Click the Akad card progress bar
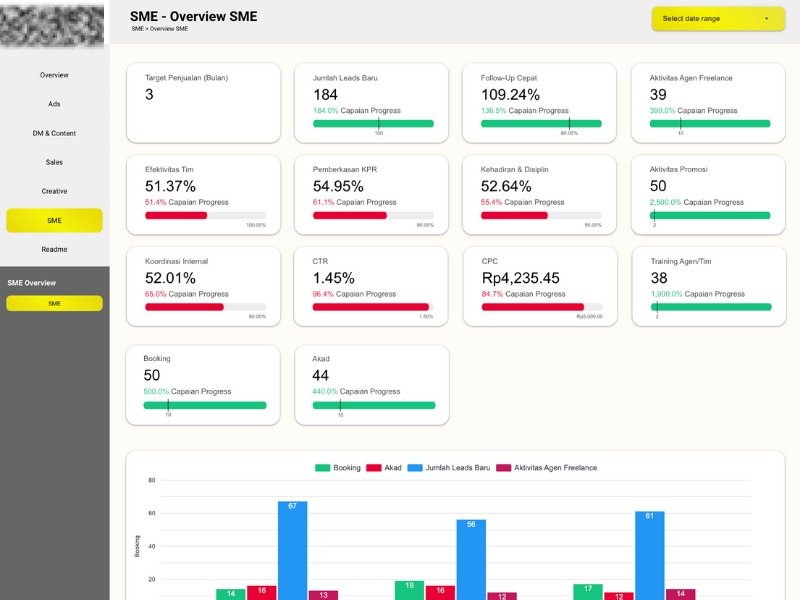The height and width of the screenshot is (600, 800). point(374,405)
